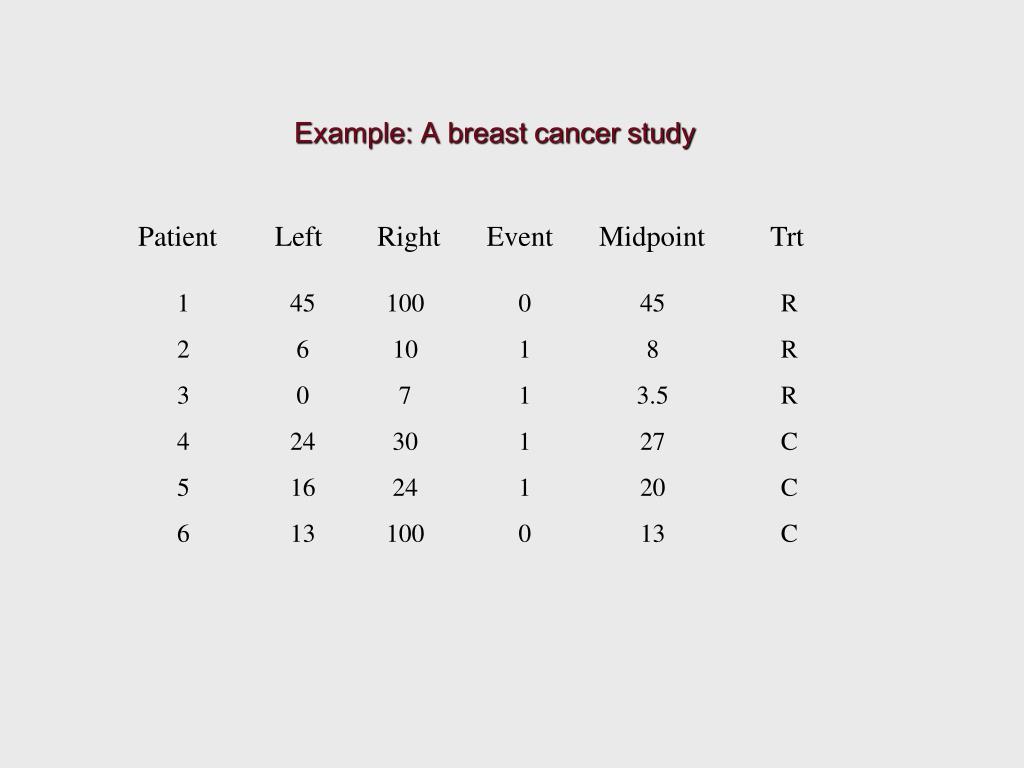
Task: Select the Event column header
Action: tap(519, 236)
